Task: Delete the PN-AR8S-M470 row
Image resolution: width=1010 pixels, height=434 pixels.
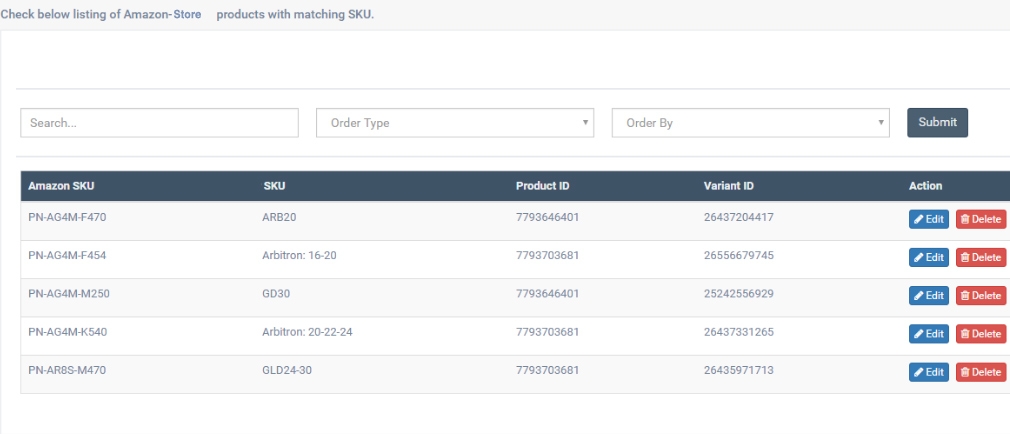Action: click(981, 372)
